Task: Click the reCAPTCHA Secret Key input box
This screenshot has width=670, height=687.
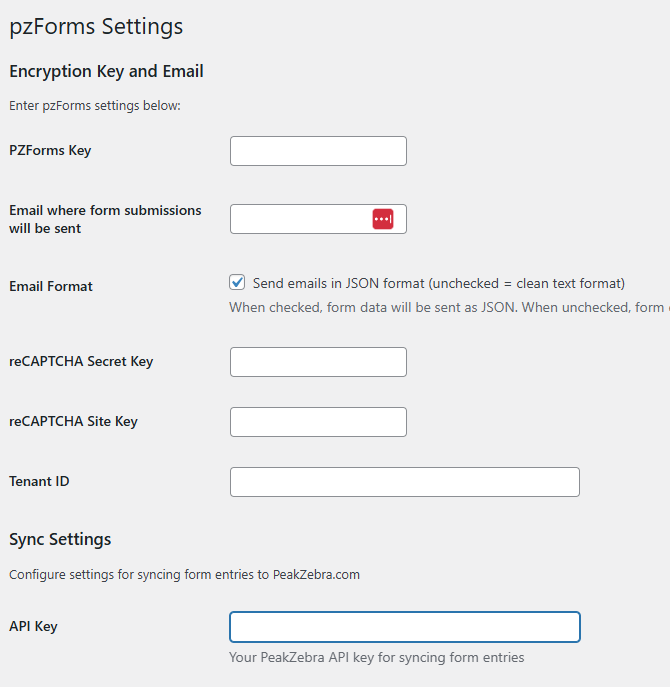Action: click(318, 362)
